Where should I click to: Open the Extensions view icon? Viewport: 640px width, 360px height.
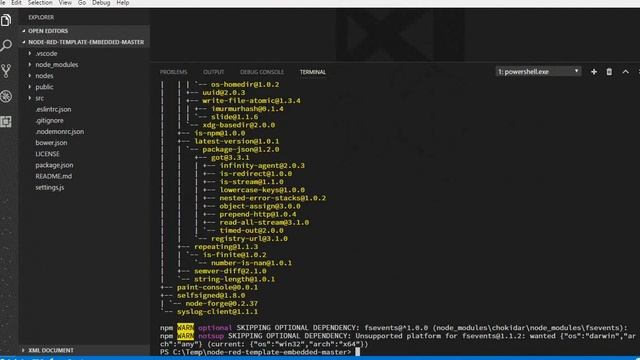(x=6, y=122)
